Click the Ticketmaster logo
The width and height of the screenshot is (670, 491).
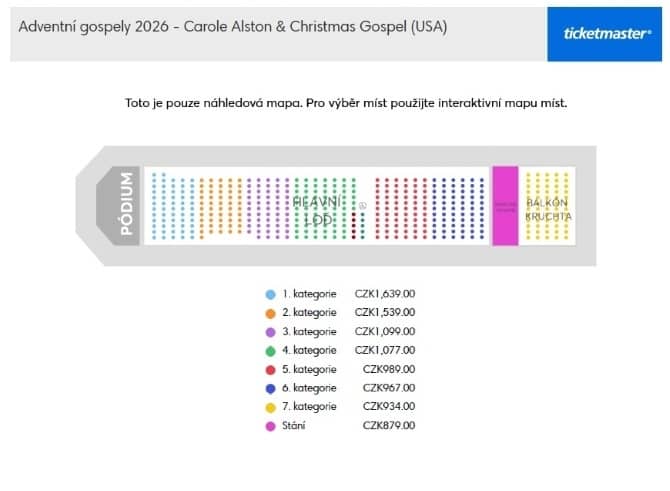coord(605,34)
